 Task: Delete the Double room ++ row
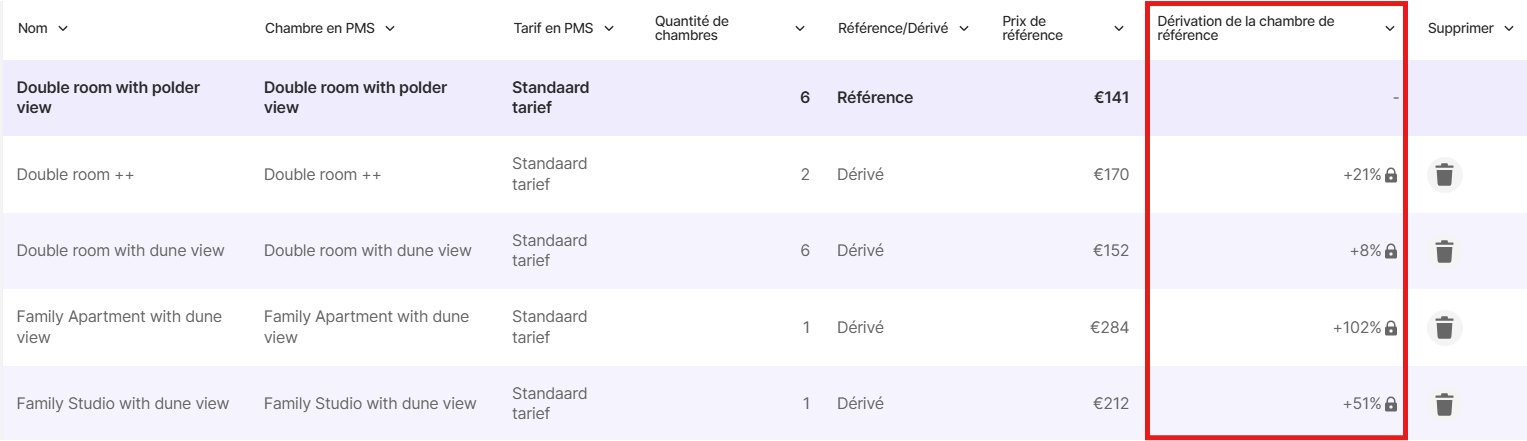[x=1443, y=175]
